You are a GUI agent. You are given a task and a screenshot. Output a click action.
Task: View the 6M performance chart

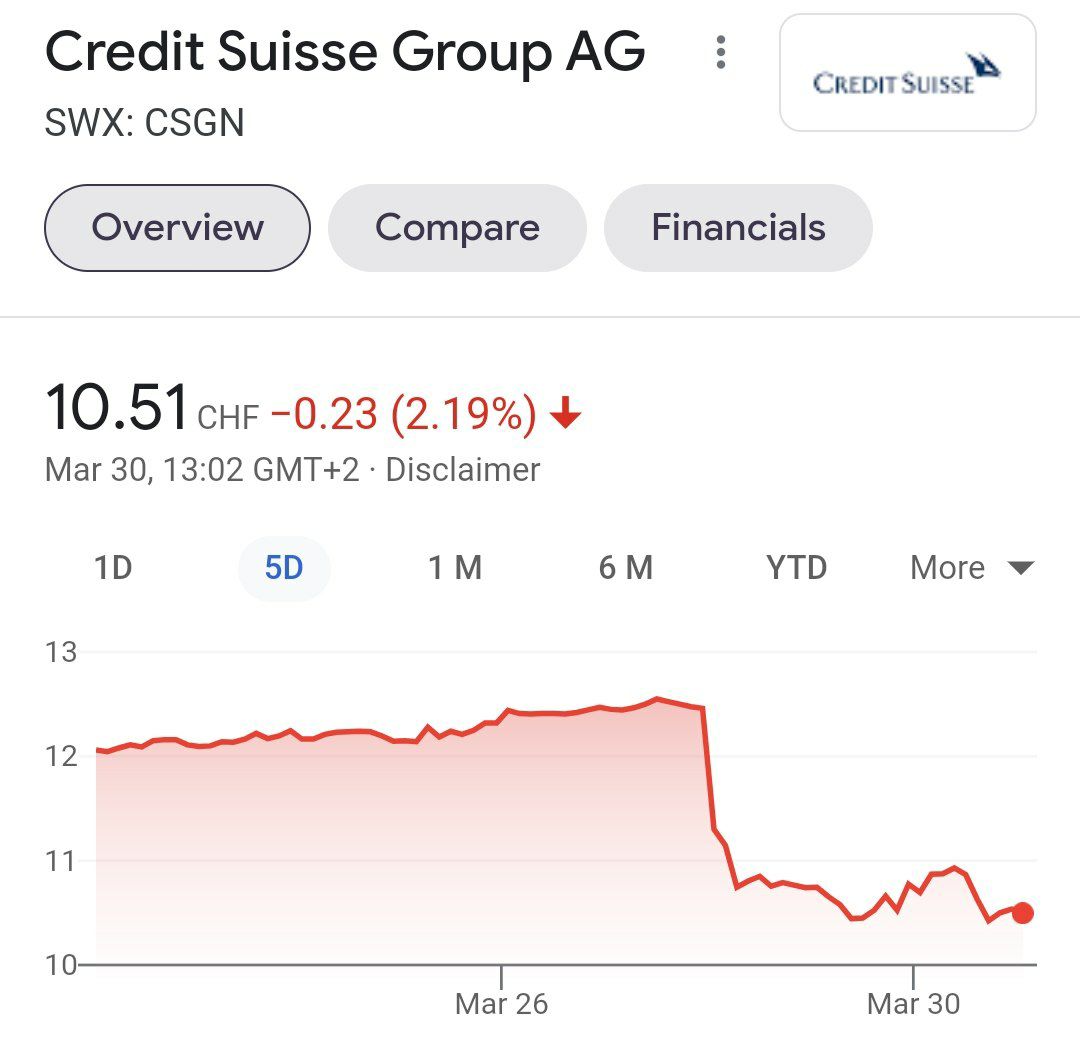coord(626,567)
